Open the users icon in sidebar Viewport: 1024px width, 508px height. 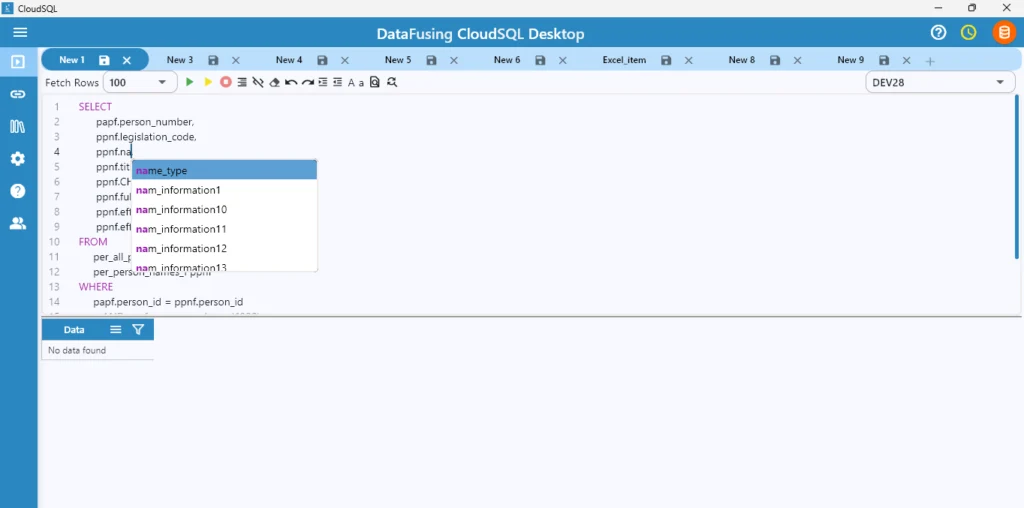[18, 223]
